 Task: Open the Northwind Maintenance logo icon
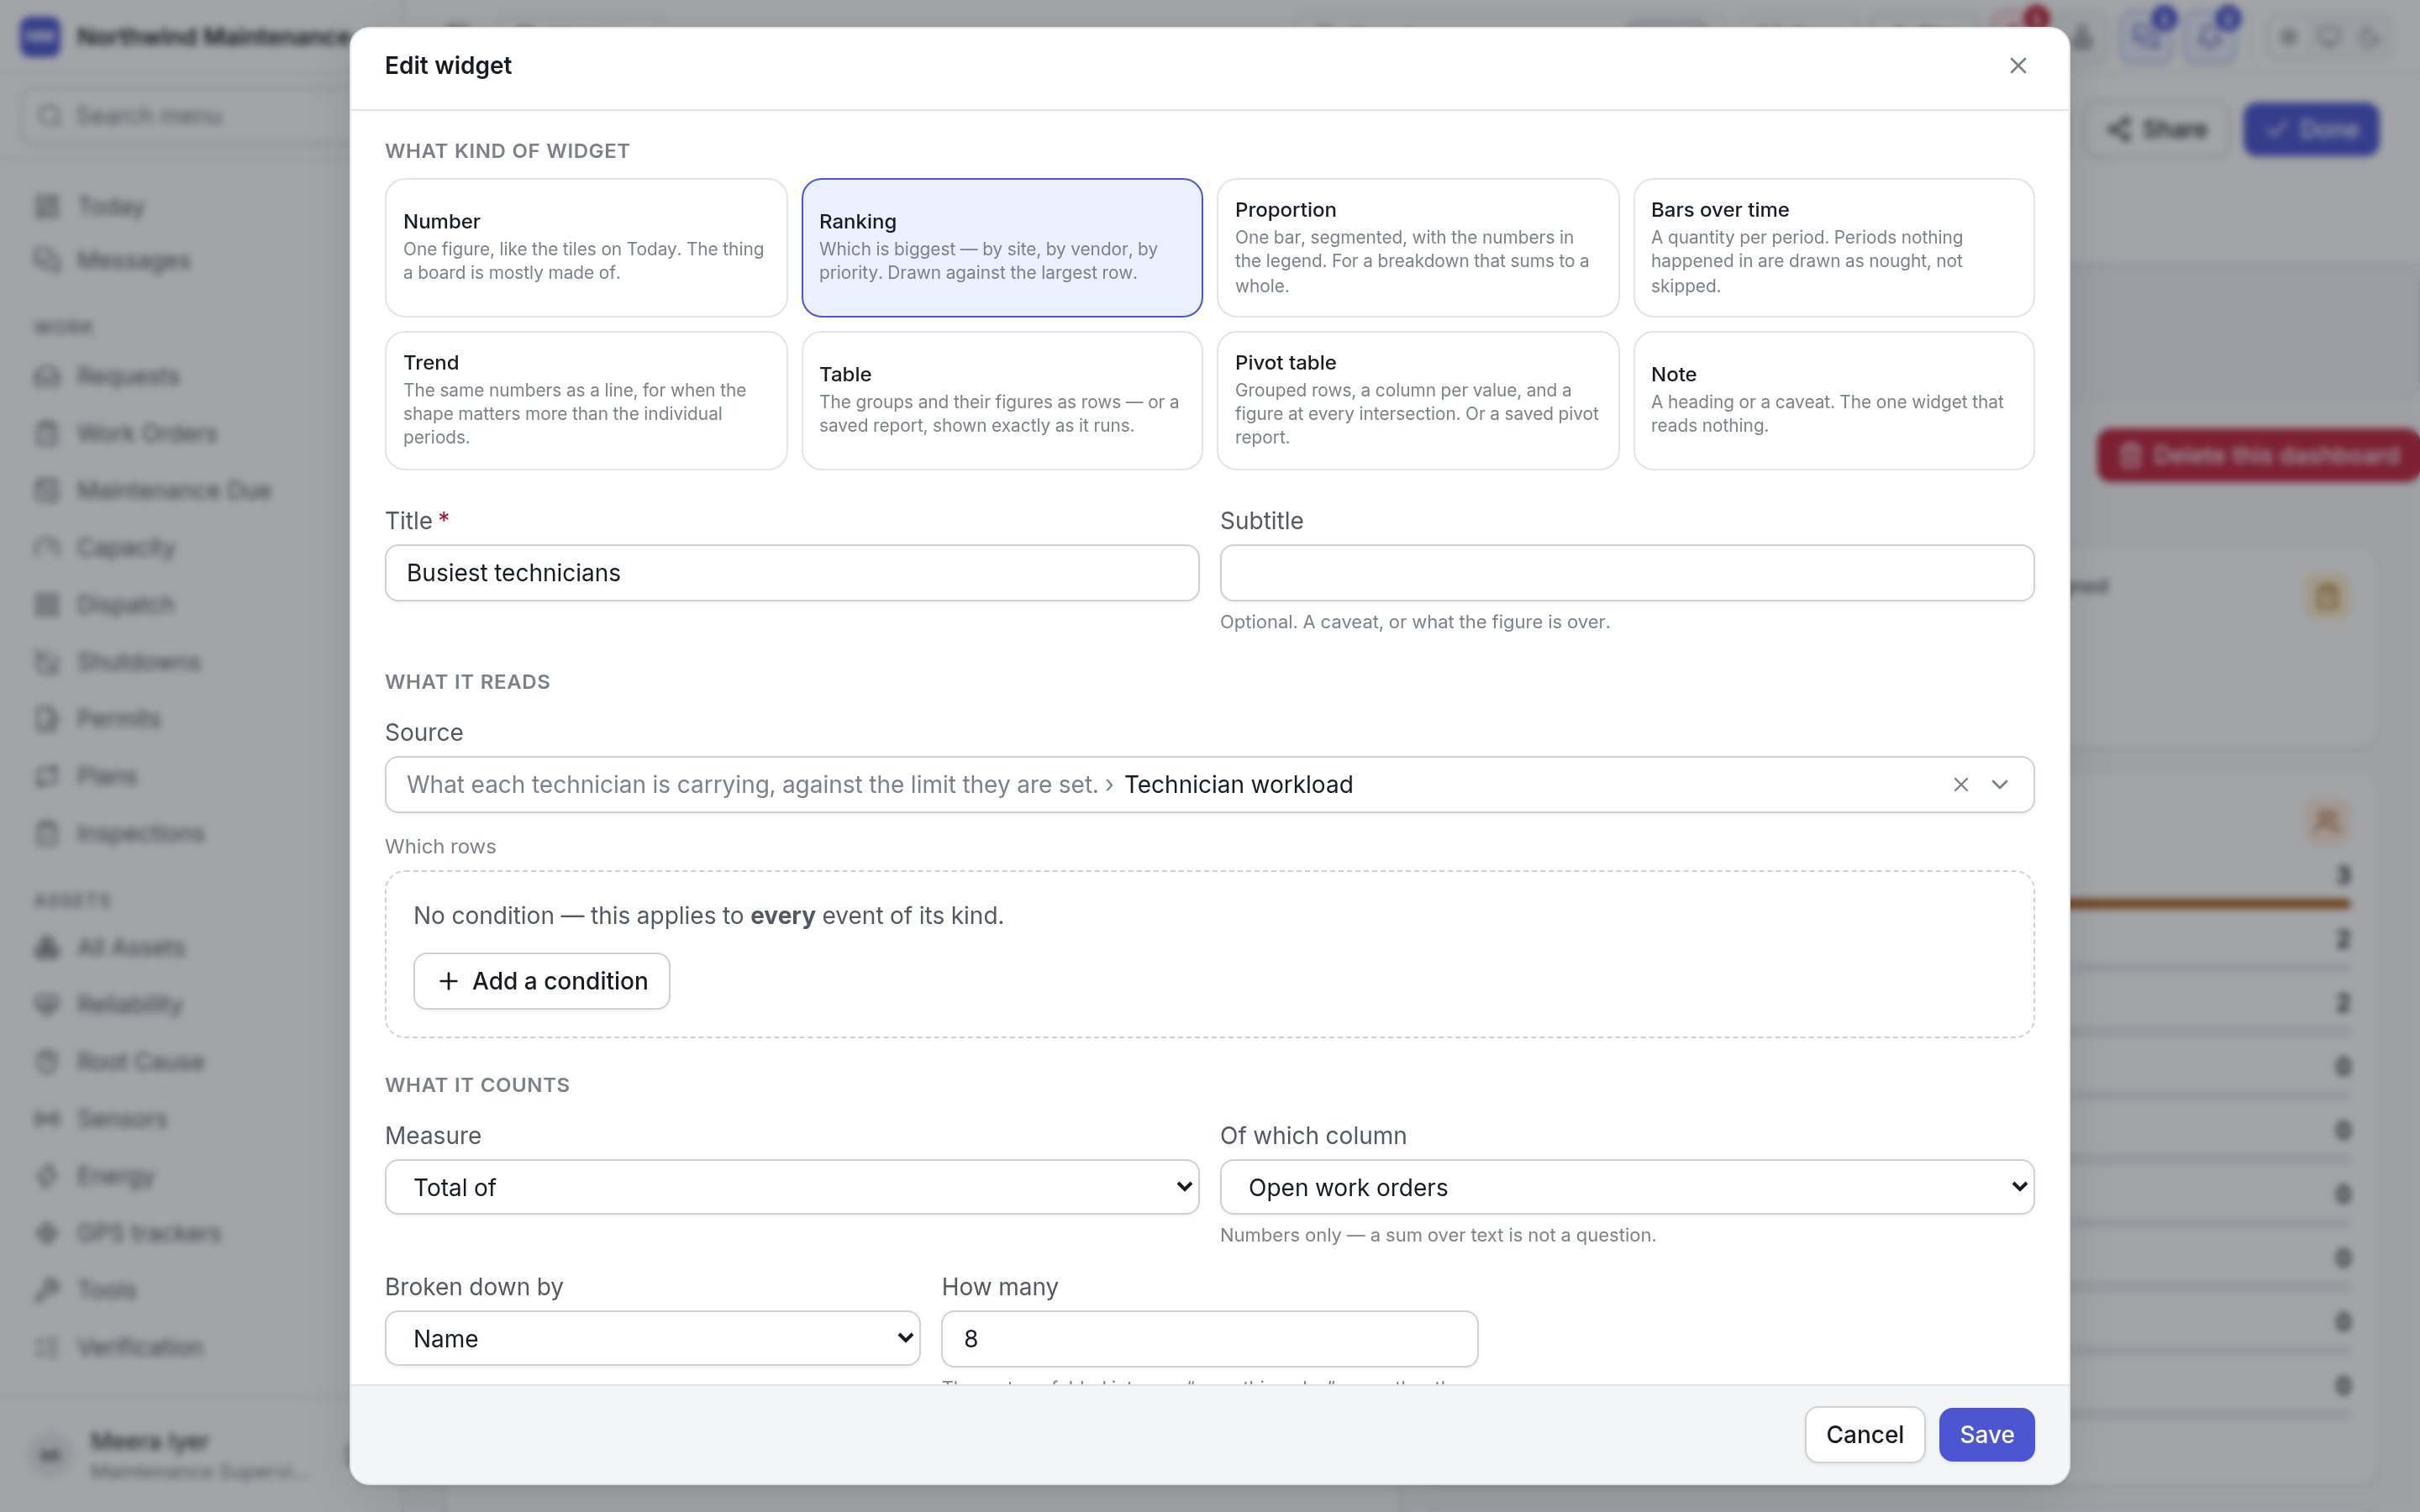click(40, 37)
